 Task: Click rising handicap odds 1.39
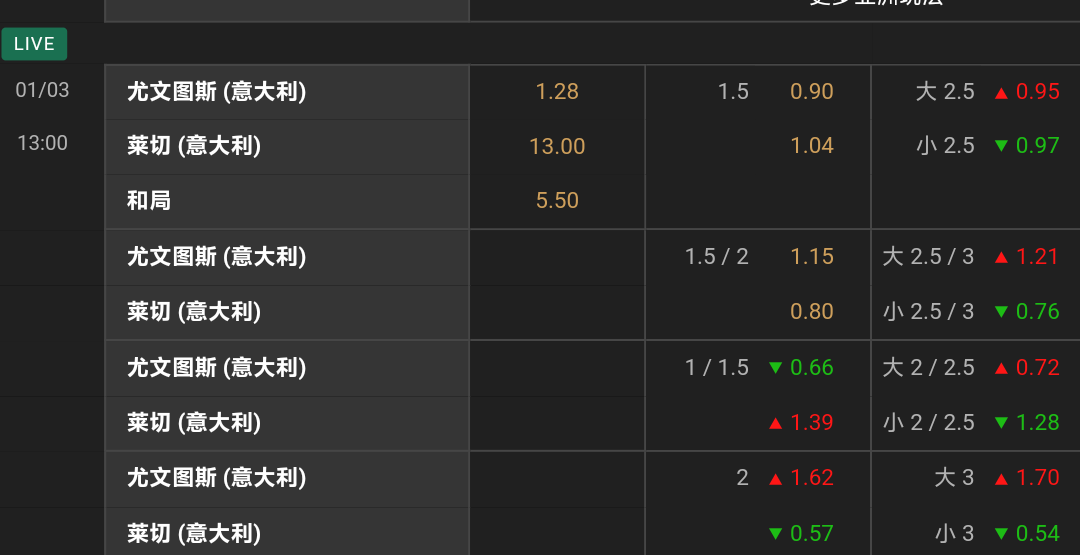811,422
